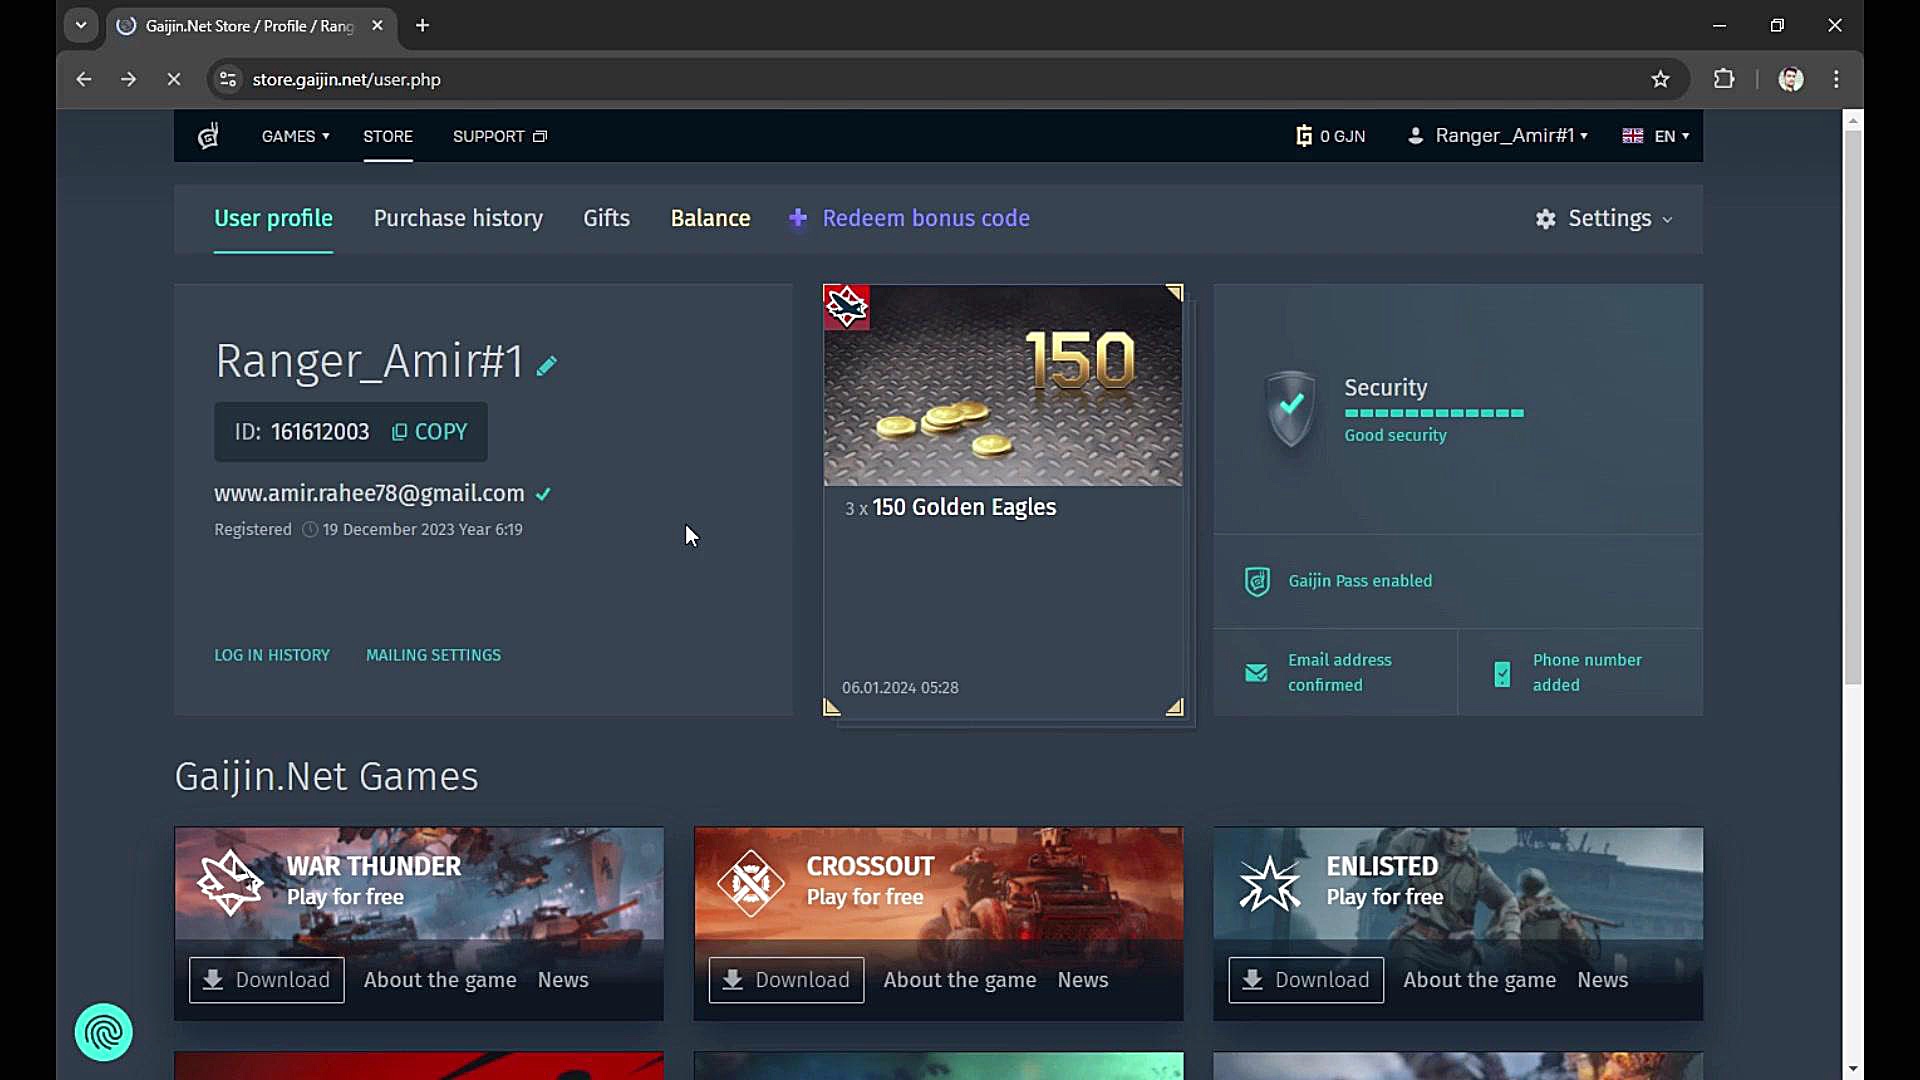Expand the Ranger_Amir#1 account dropdown
The height and width of the screenshot is (1080, 1920).
(x=1497, y=136)
